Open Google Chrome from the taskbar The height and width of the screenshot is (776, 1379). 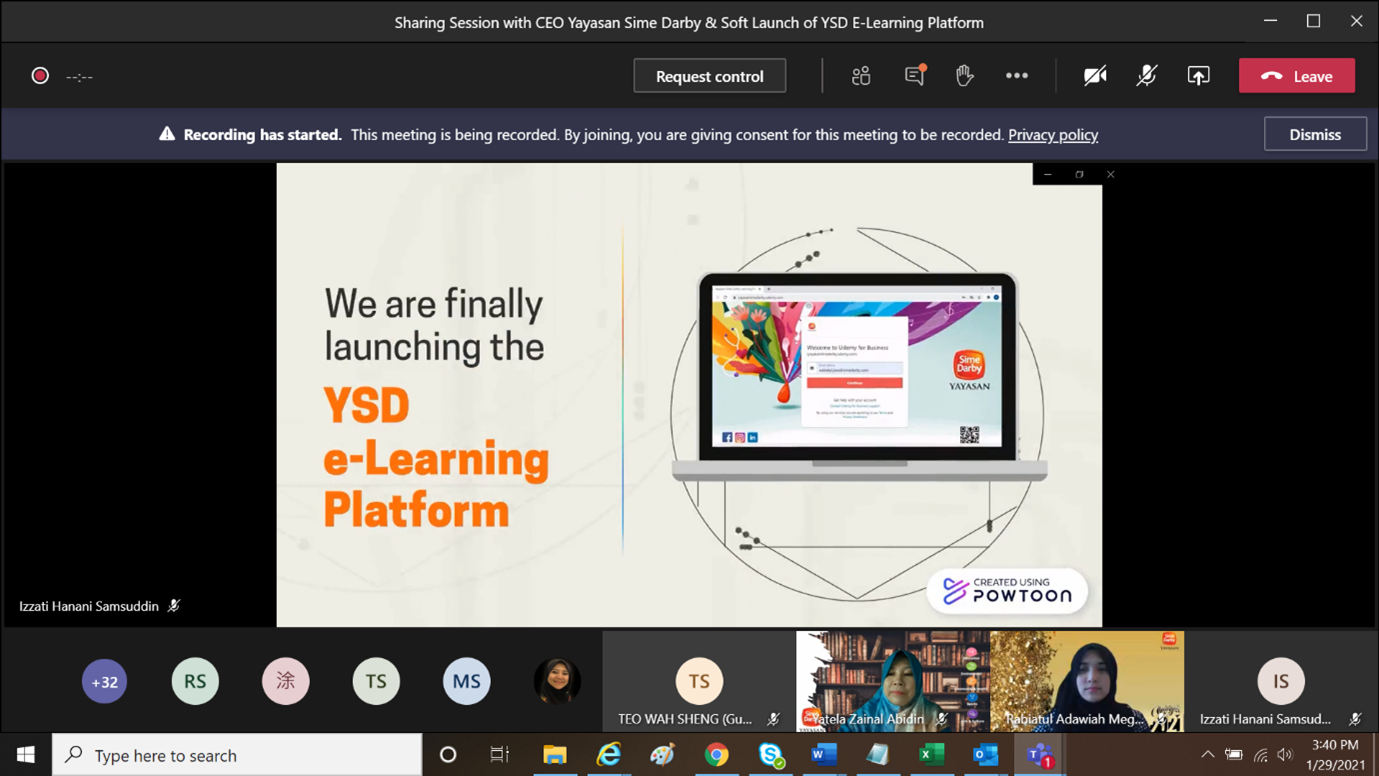point(716,755)
